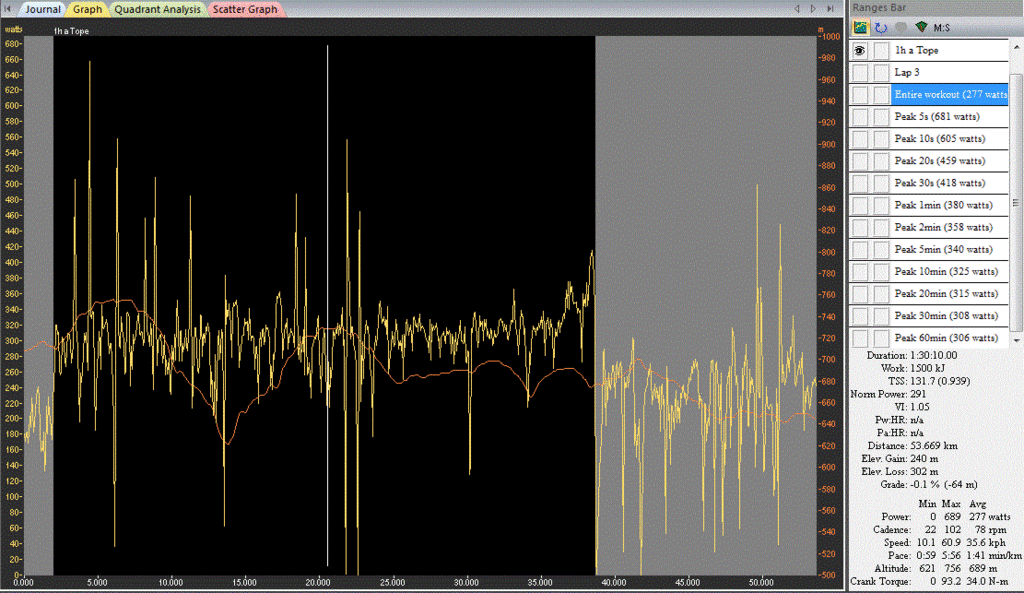Image resolution: width=1024 pixels, height=593 pixels.
Task: Hide the '1h a Tope' range eye icon
Action: point(860,50)
